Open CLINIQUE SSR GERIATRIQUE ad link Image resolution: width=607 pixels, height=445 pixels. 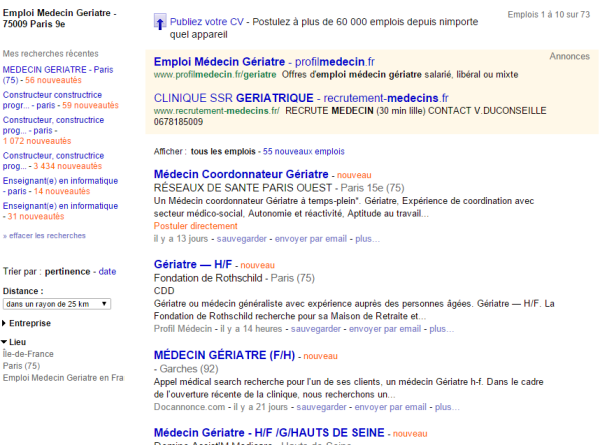(233, 97)
